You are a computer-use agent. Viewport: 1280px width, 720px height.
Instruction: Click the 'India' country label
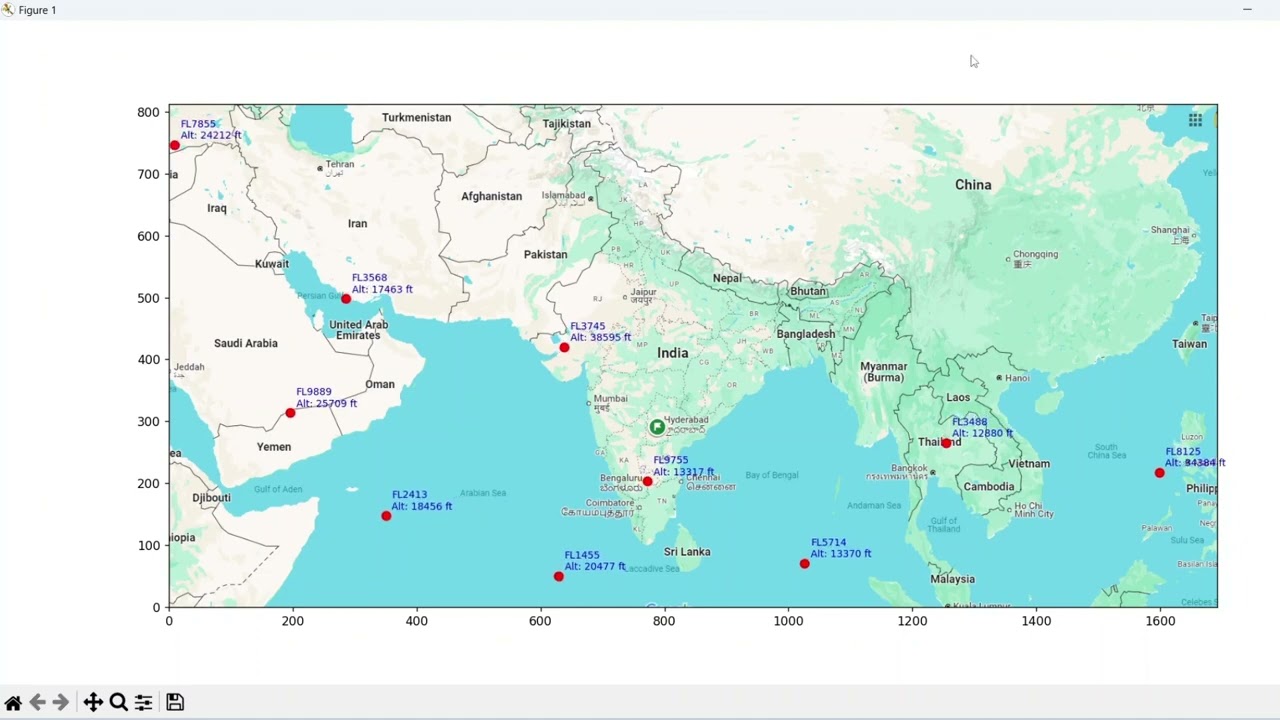click(x=673, y=352)
